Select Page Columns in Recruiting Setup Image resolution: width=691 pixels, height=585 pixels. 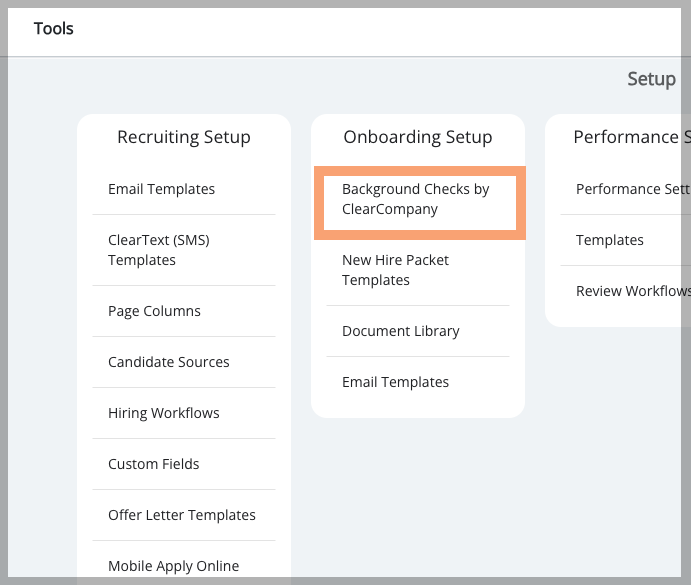coord(154,311)
